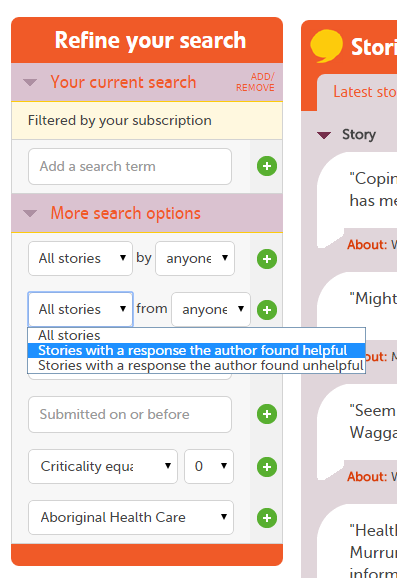Open the Criticality value '0' dropdown
Image resolution: width=397 pixels, height=578 pixels.
click(x=209, y=466)
